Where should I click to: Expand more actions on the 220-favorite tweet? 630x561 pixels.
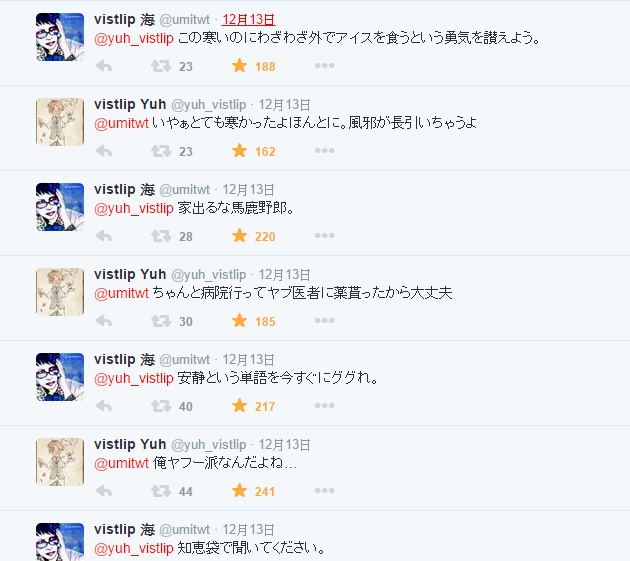point(325,235)
